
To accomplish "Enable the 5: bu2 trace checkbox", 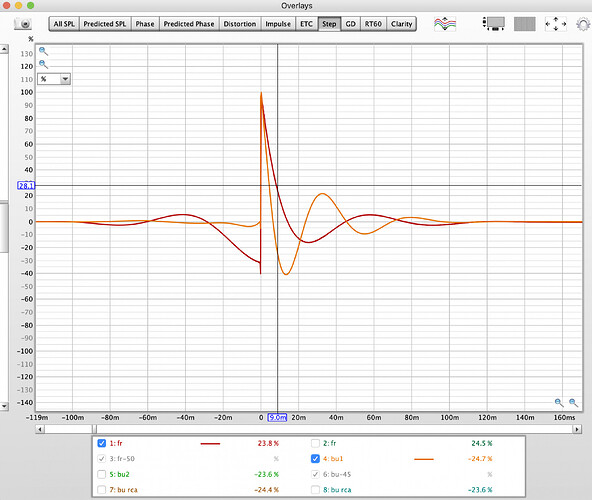I will pos(102,474).
